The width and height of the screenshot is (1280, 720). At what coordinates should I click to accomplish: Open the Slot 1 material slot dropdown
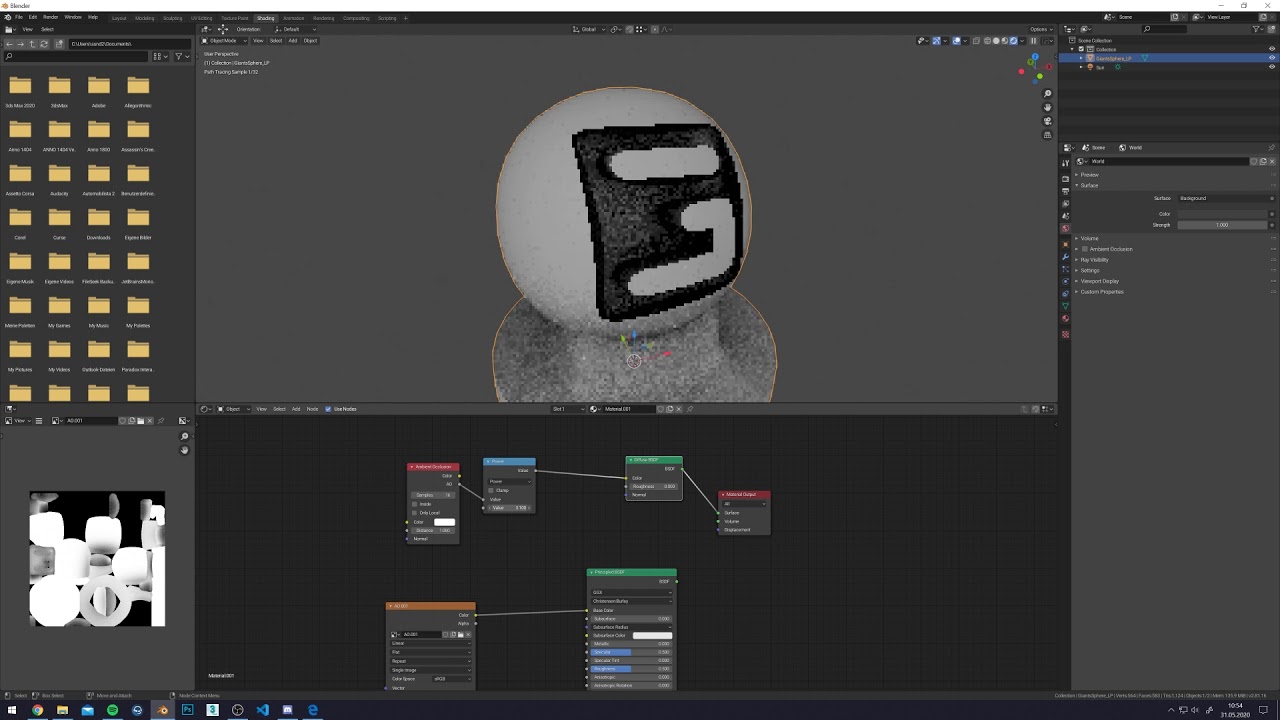tap(568, 409)
